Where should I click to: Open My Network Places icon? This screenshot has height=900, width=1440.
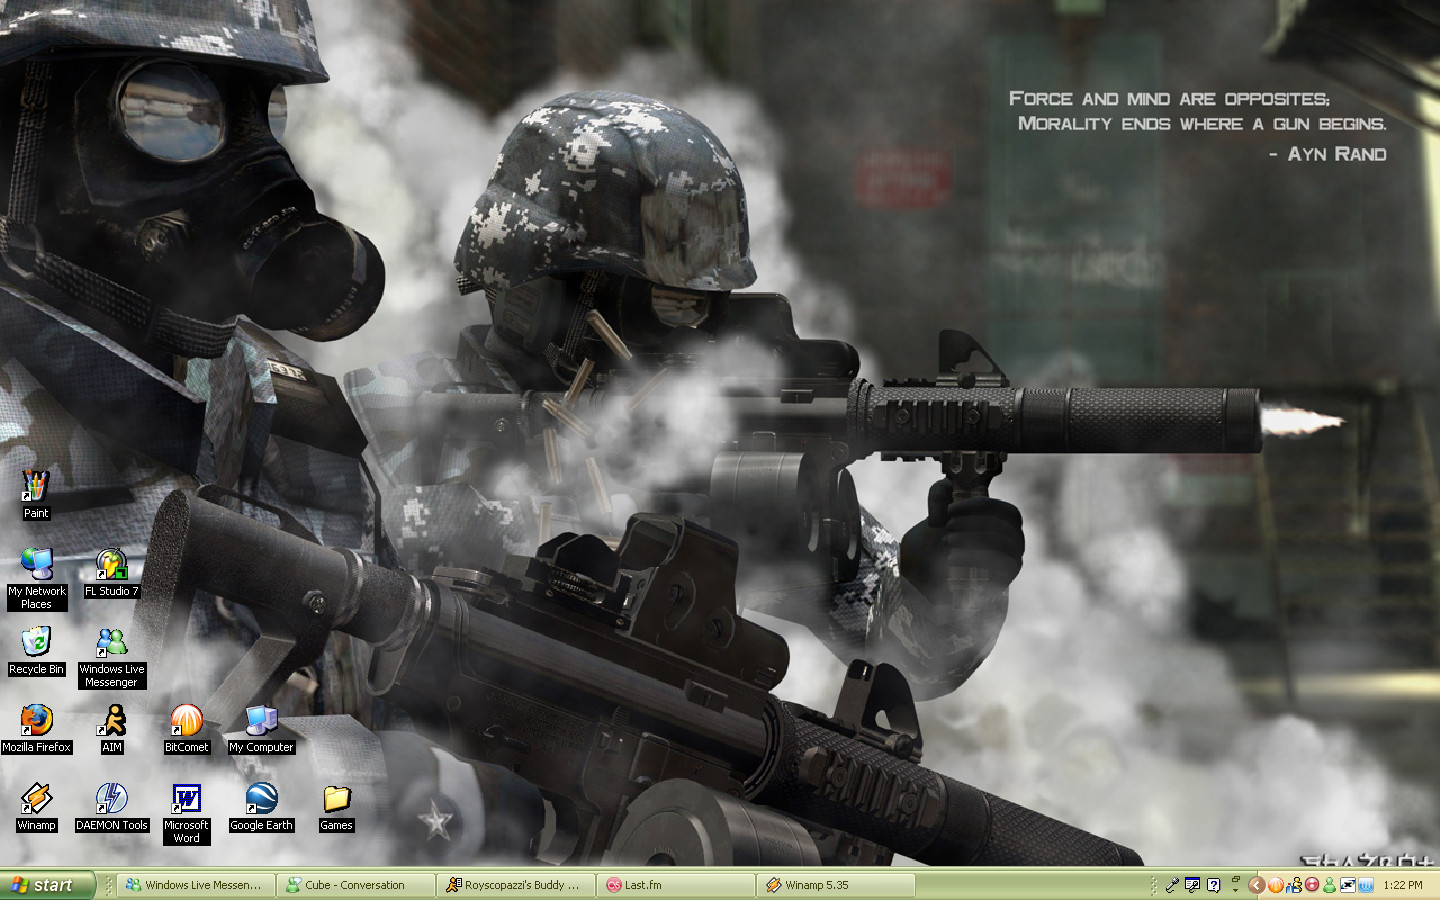[x=37, y=580]
